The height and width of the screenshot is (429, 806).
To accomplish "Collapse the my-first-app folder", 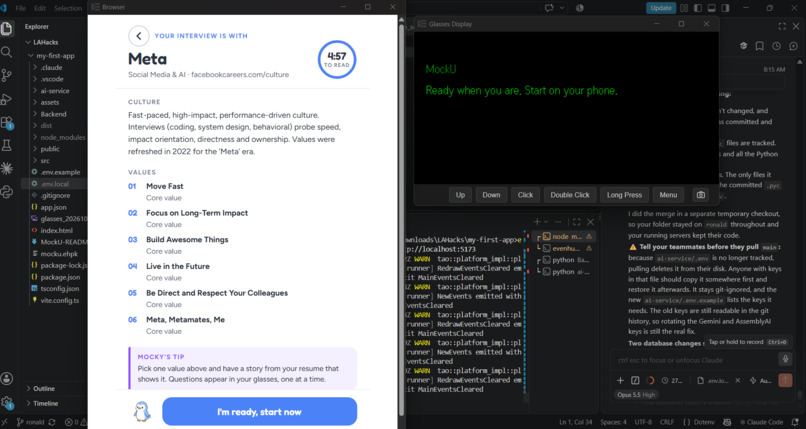I will (x=50, y=55).
